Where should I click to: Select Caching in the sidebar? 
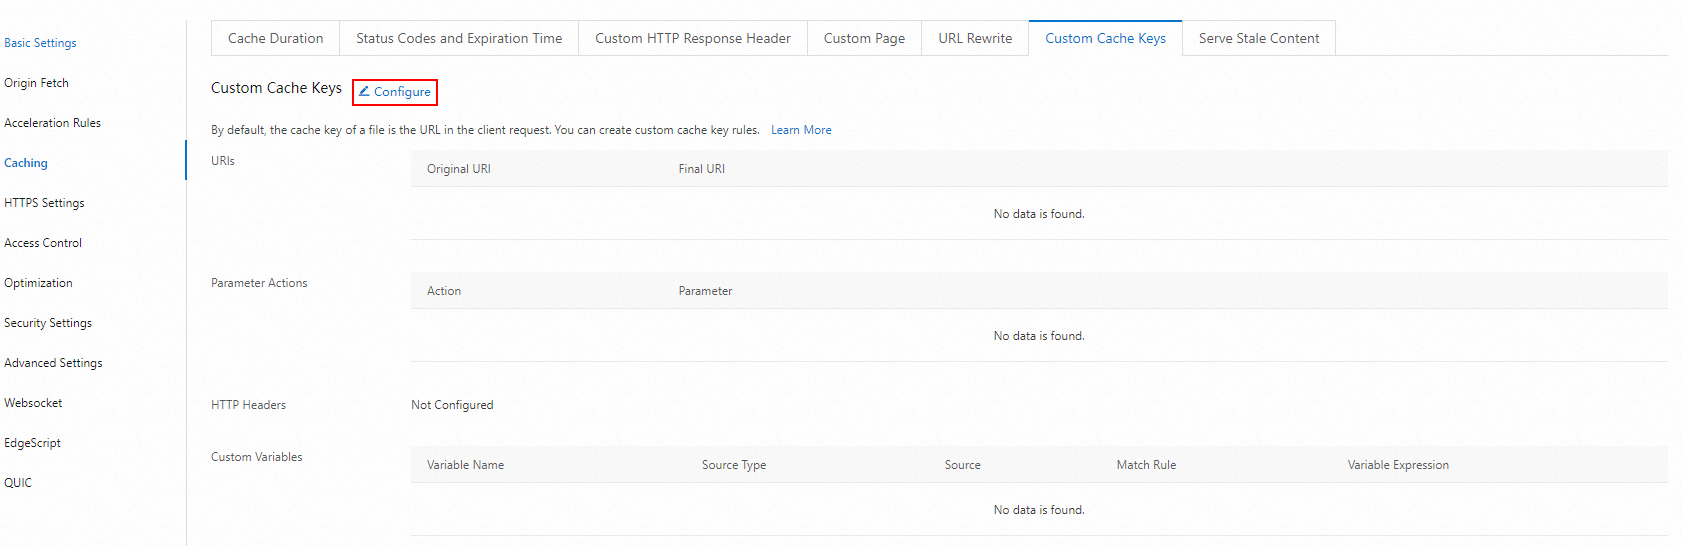coord(26,163)
